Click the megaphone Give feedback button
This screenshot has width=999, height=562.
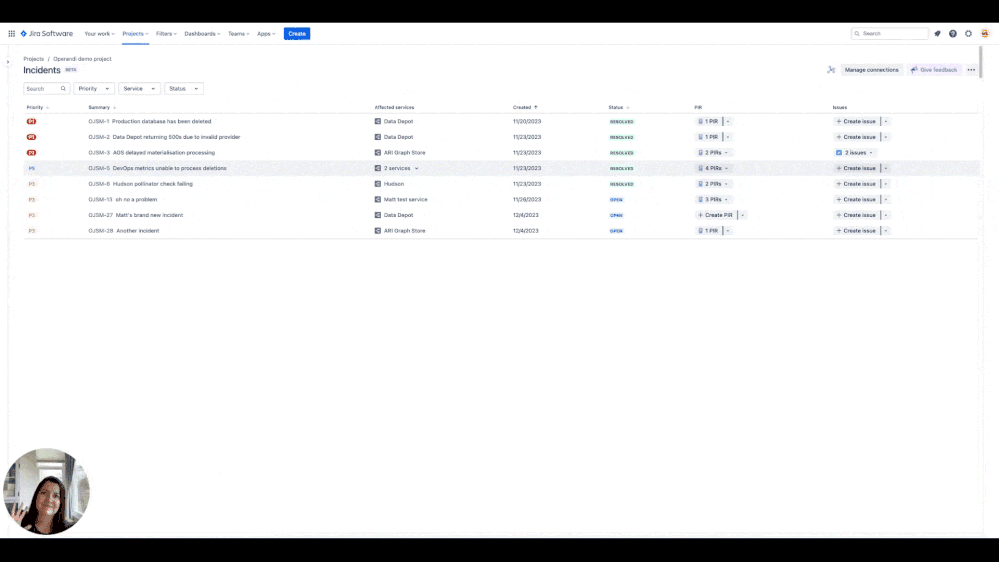(x=934, y=70)
